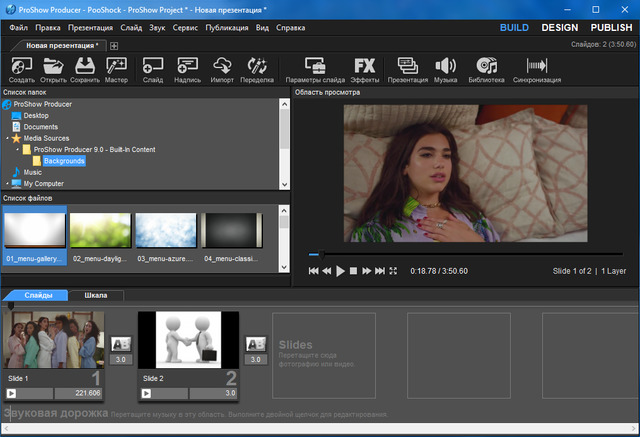Stop the preview playback
This screenshot has height=437, width=640.
coord(354,271)
